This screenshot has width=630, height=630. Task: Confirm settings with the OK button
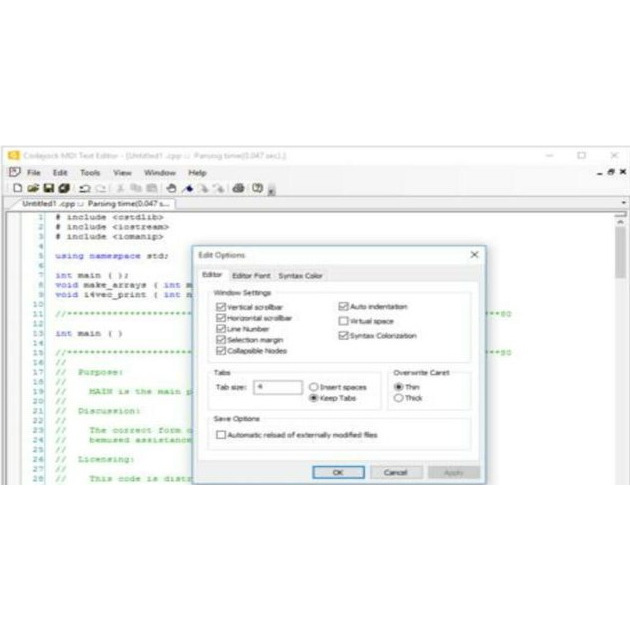(x=338, y=472)
